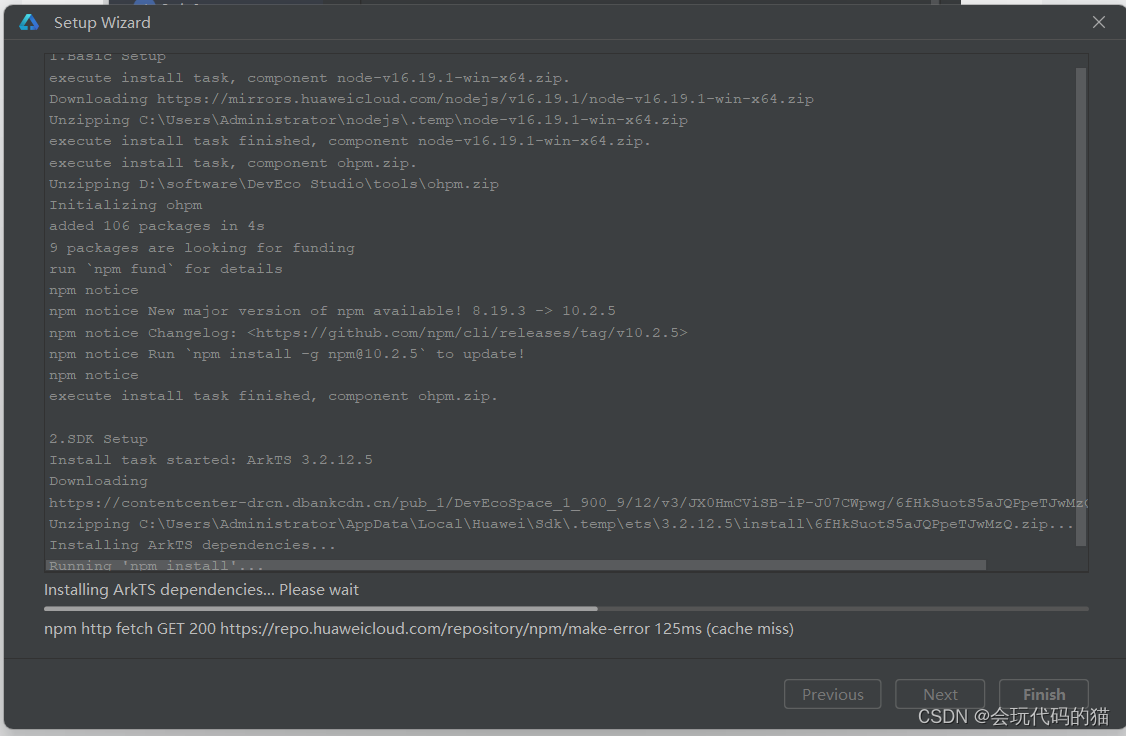
Task: Click the Next button
Action: 940,694
